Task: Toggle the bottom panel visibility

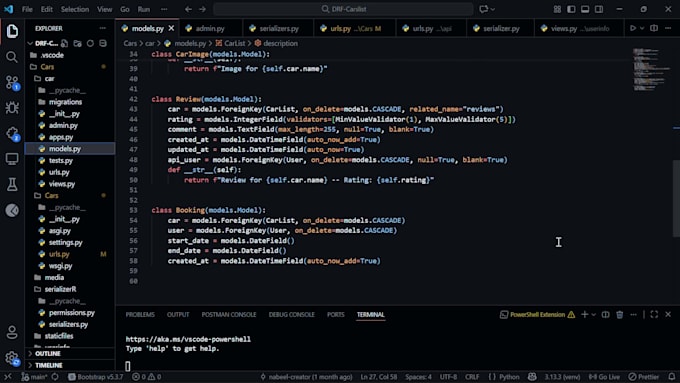Action: 585,9
